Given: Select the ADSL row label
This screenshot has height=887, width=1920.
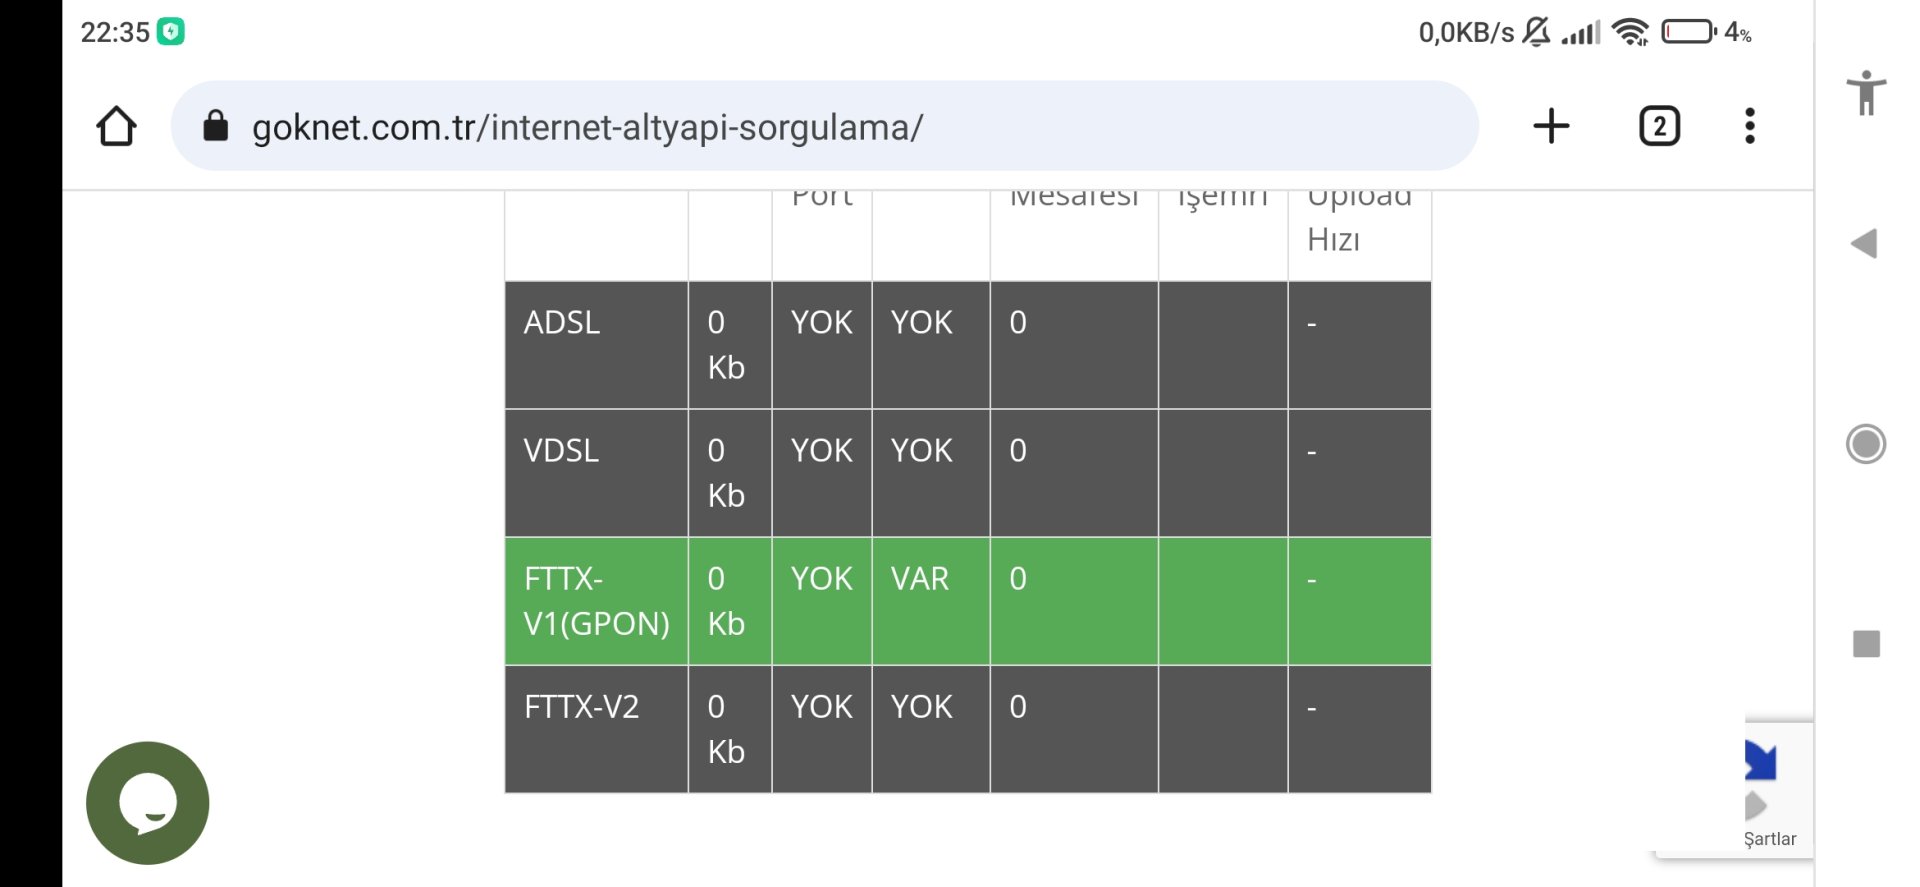Looking at the screenshot, I should click(x=562, y=323).
